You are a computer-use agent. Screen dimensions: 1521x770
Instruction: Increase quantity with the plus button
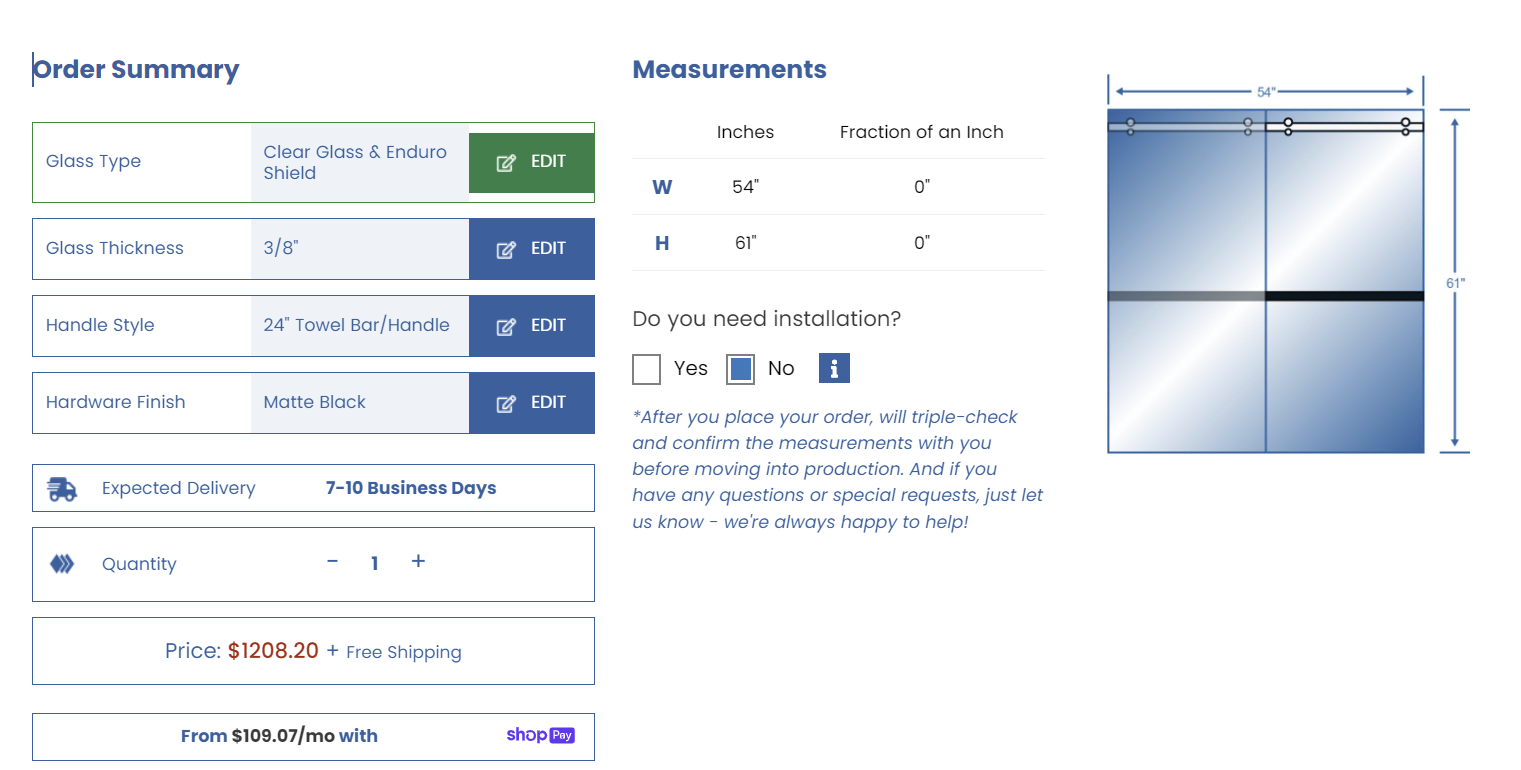tap(418, 562)
